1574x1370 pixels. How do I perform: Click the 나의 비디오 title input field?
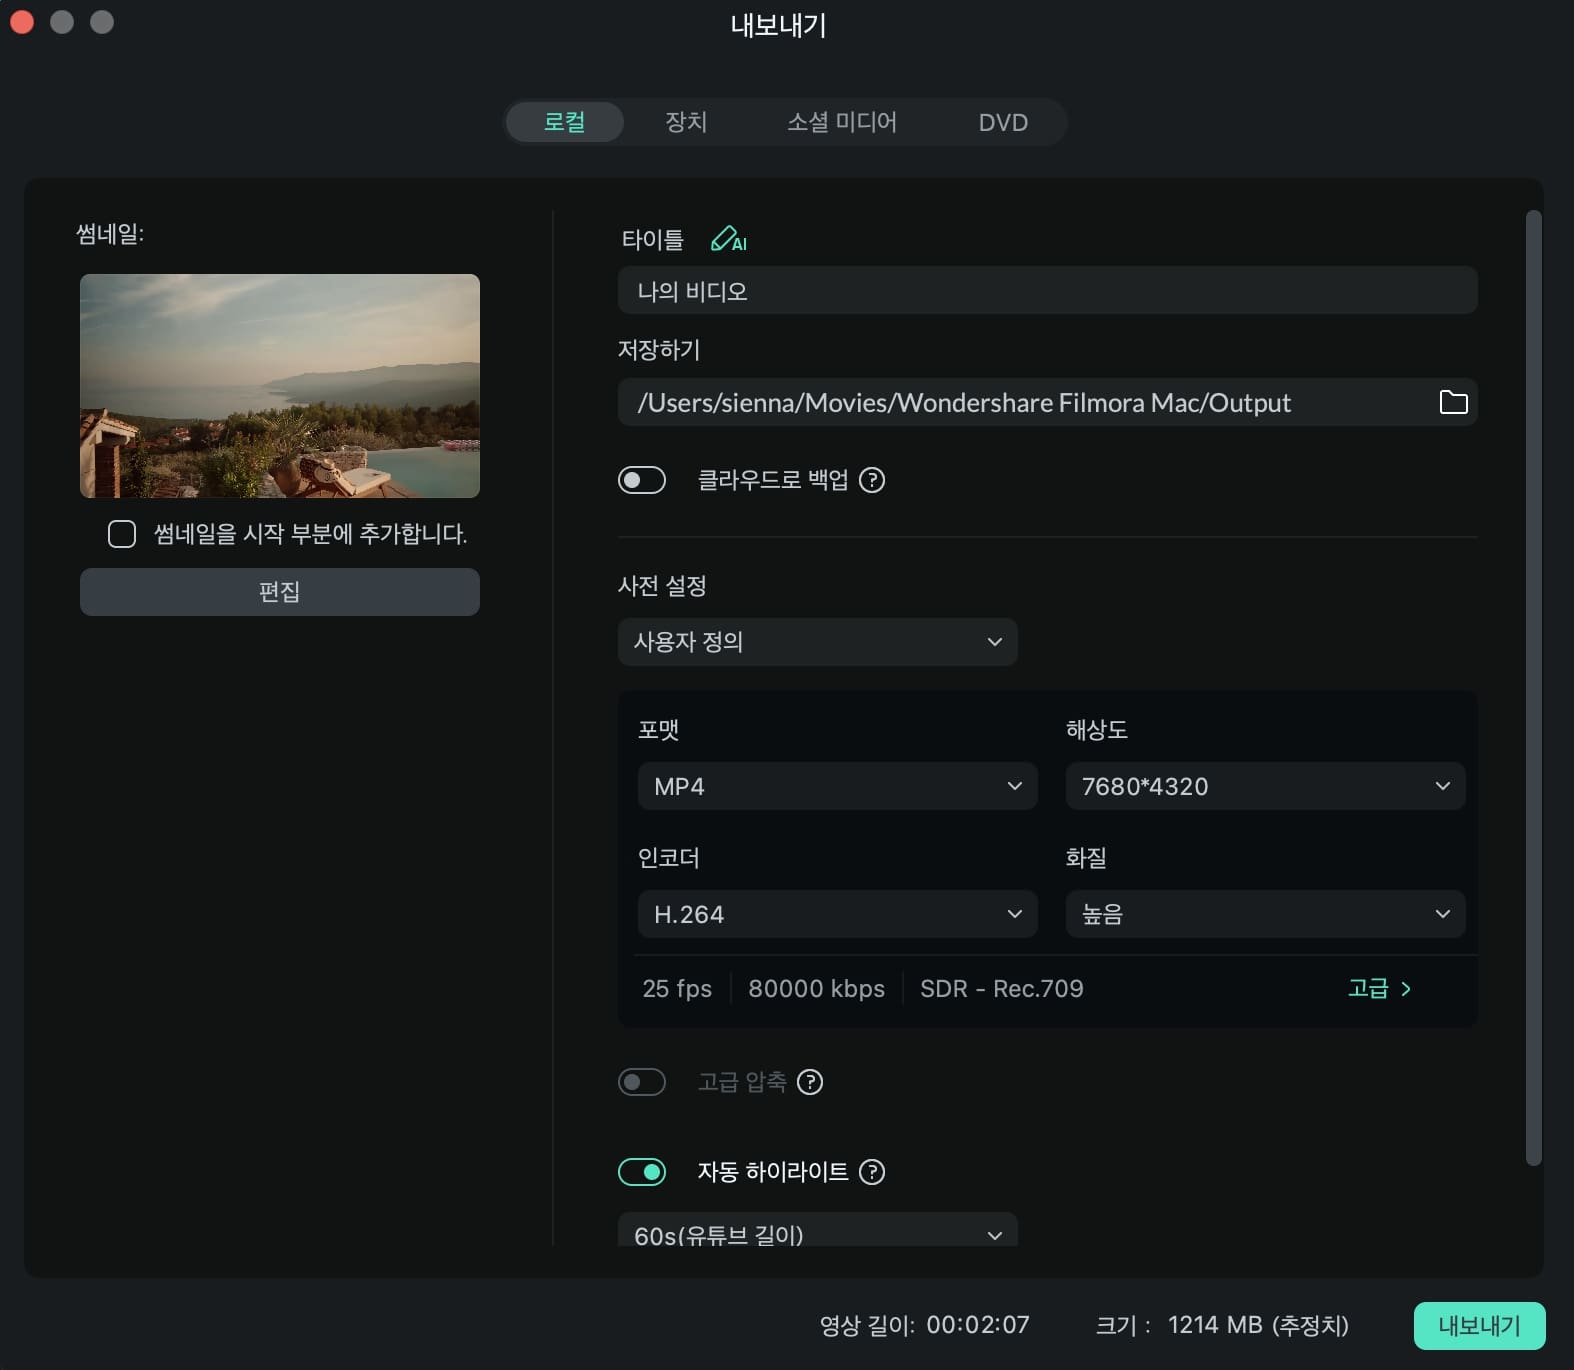point(1047,291)
